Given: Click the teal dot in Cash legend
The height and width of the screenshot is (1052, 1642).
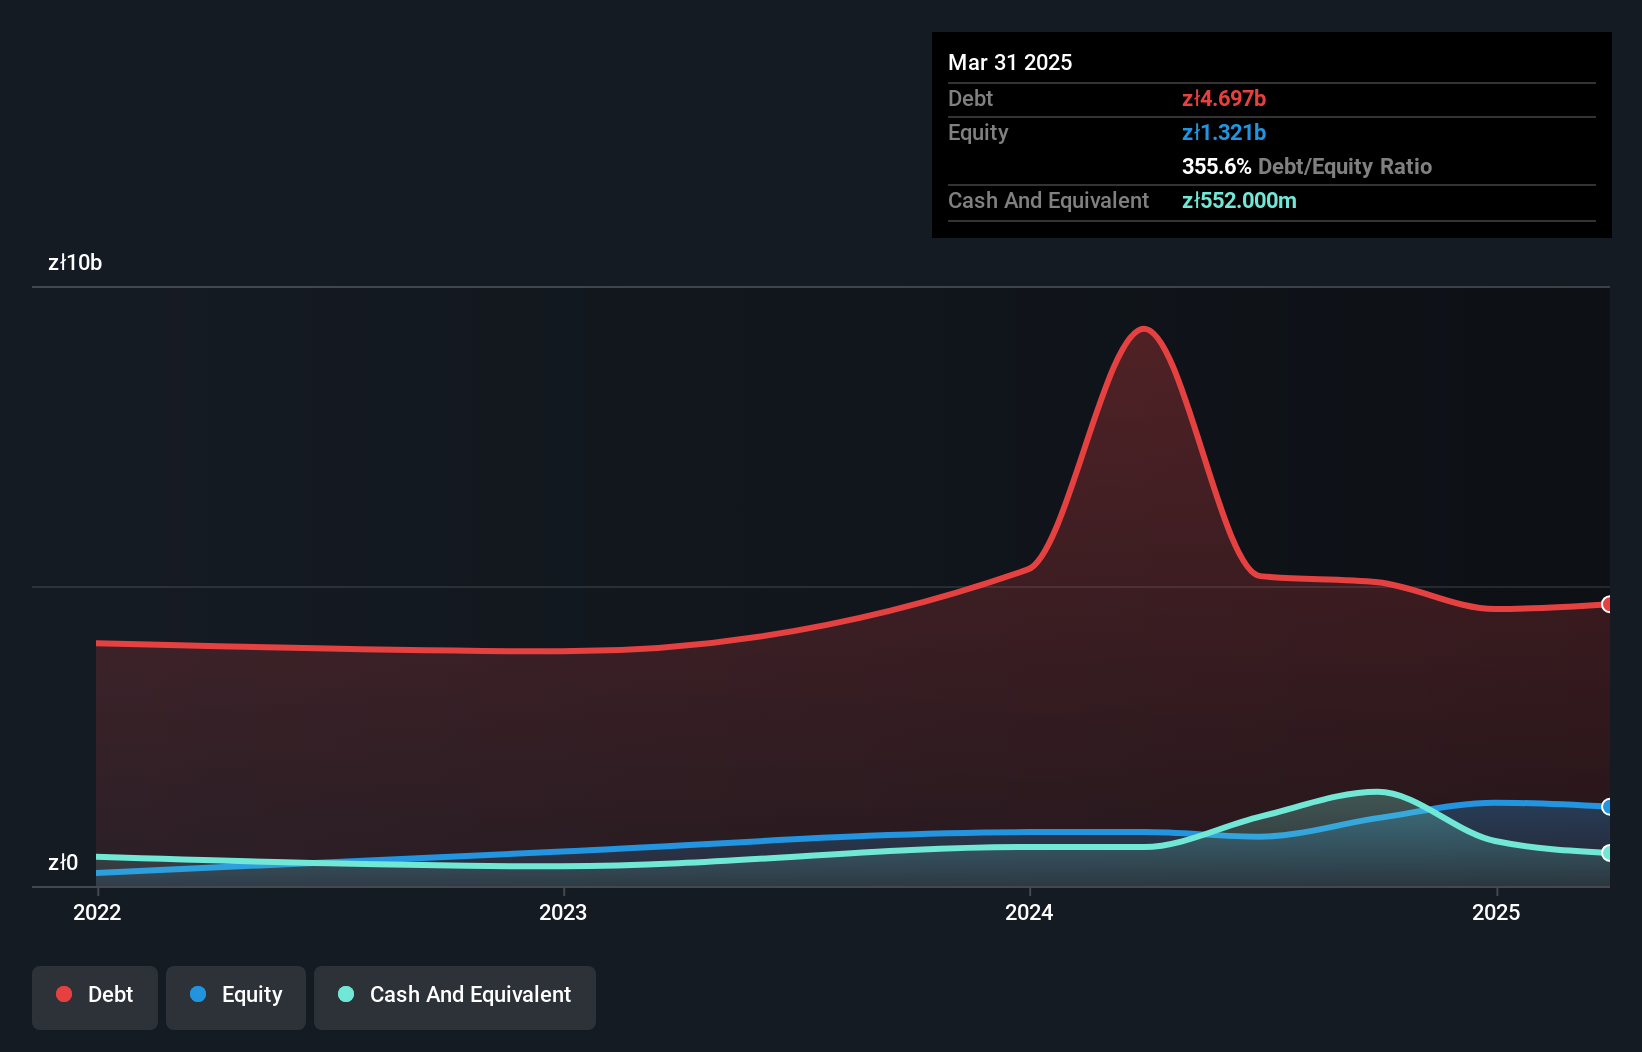Looking at the screenshot, I should 346,994.
